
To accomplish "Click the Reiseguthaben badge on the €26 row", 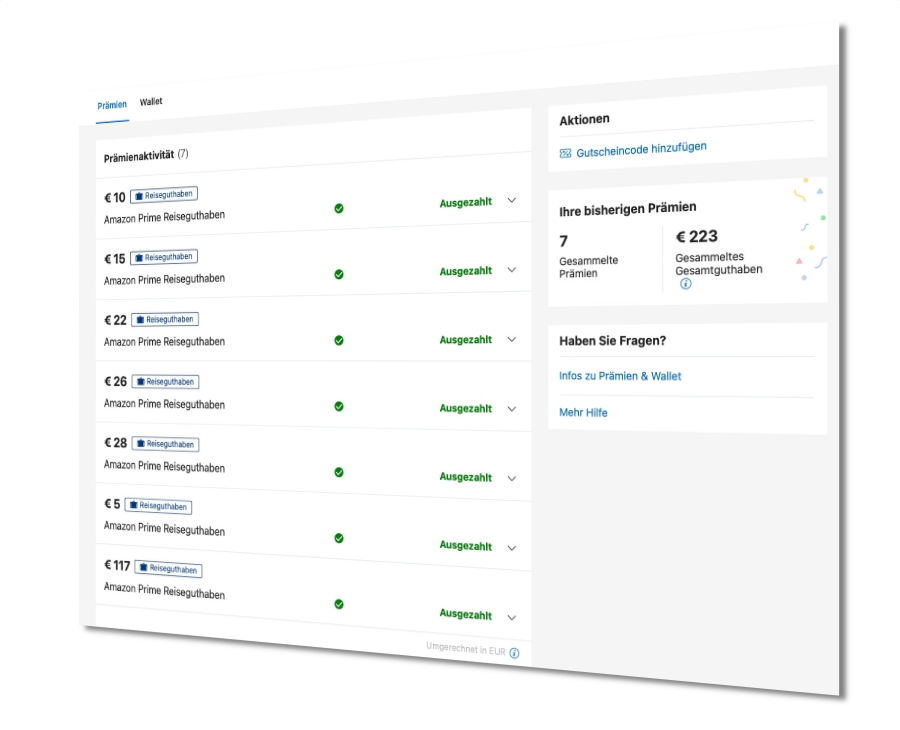I will (x=165, y=381).
